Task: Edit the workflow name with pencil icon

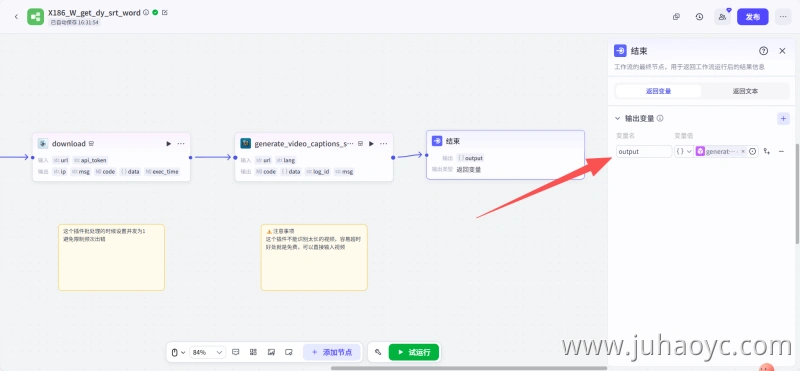Action: coord(165,12)
